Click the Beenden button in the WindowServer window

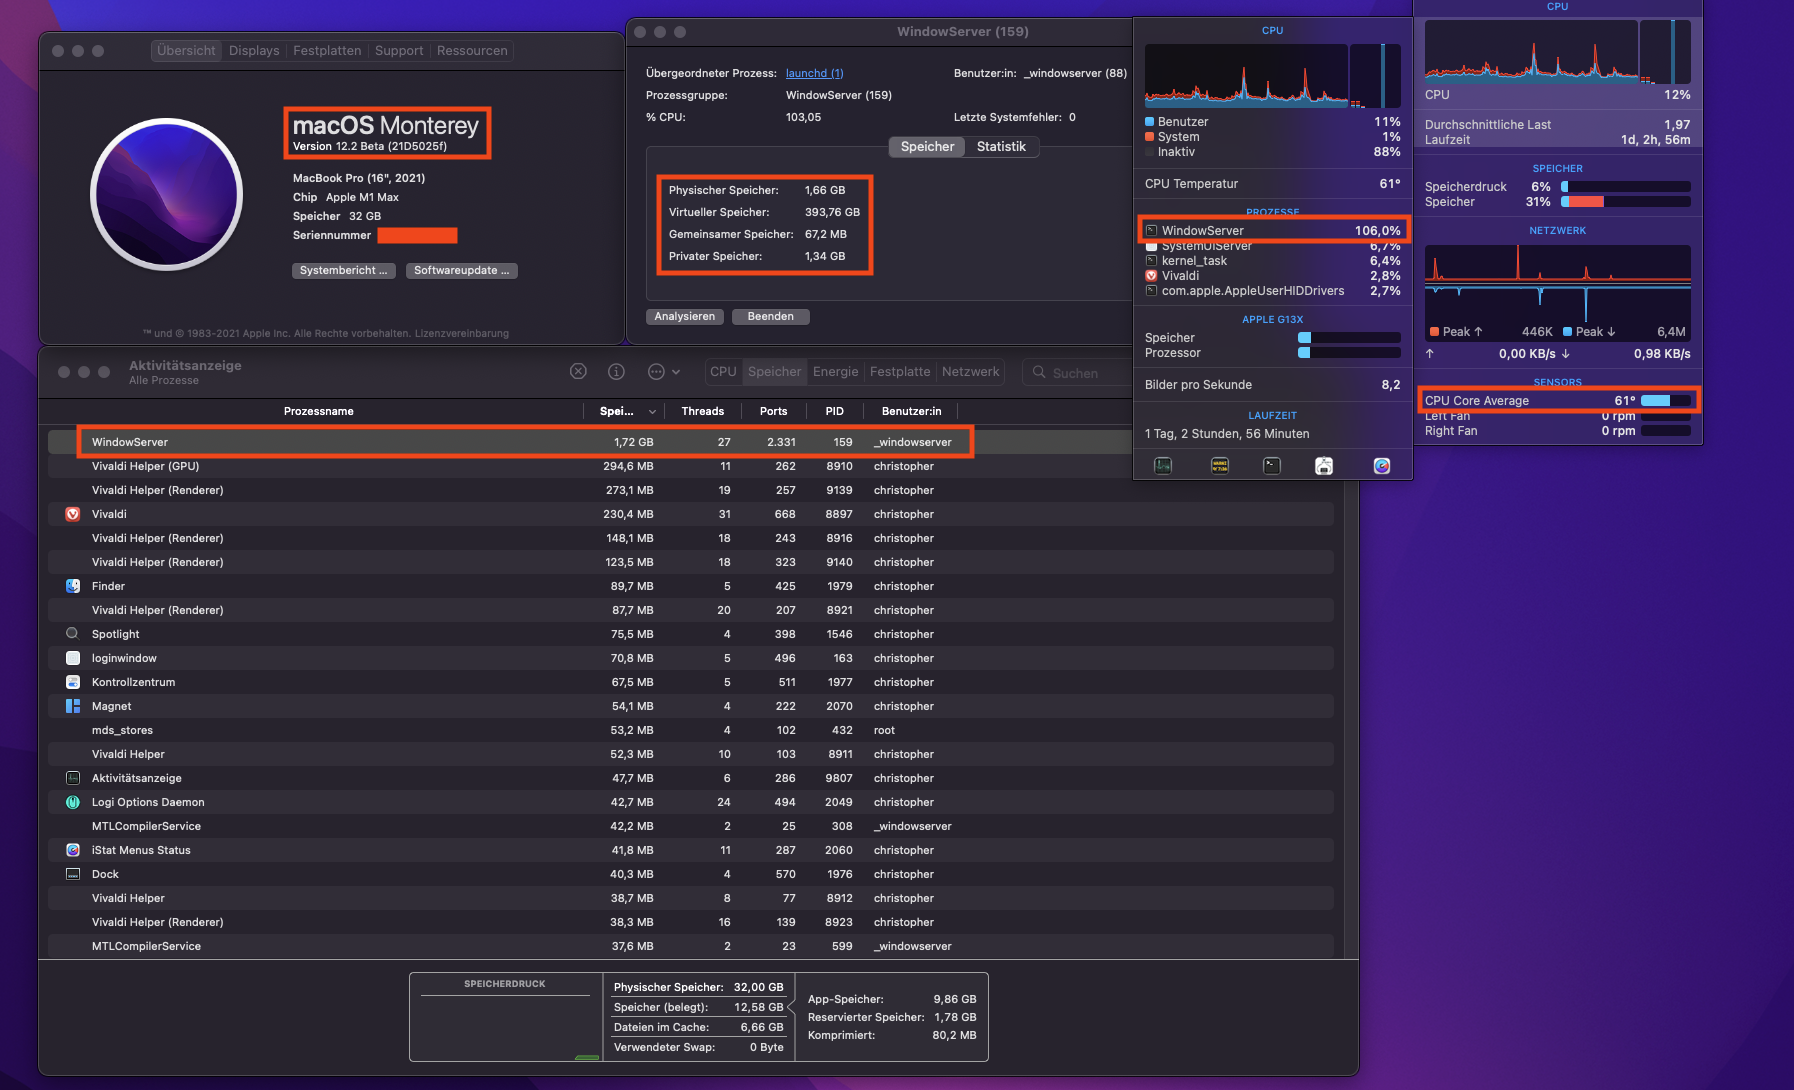tap(771, 317)
